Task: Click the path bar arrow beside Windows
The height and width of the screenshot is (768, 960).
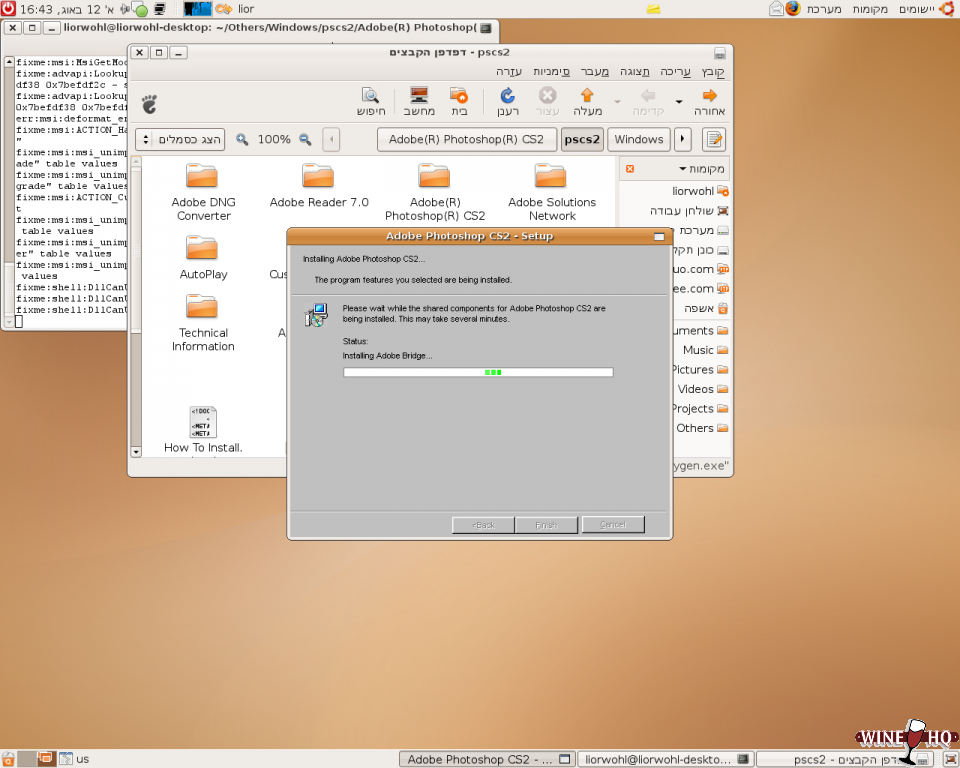Action: click(683, 140)
